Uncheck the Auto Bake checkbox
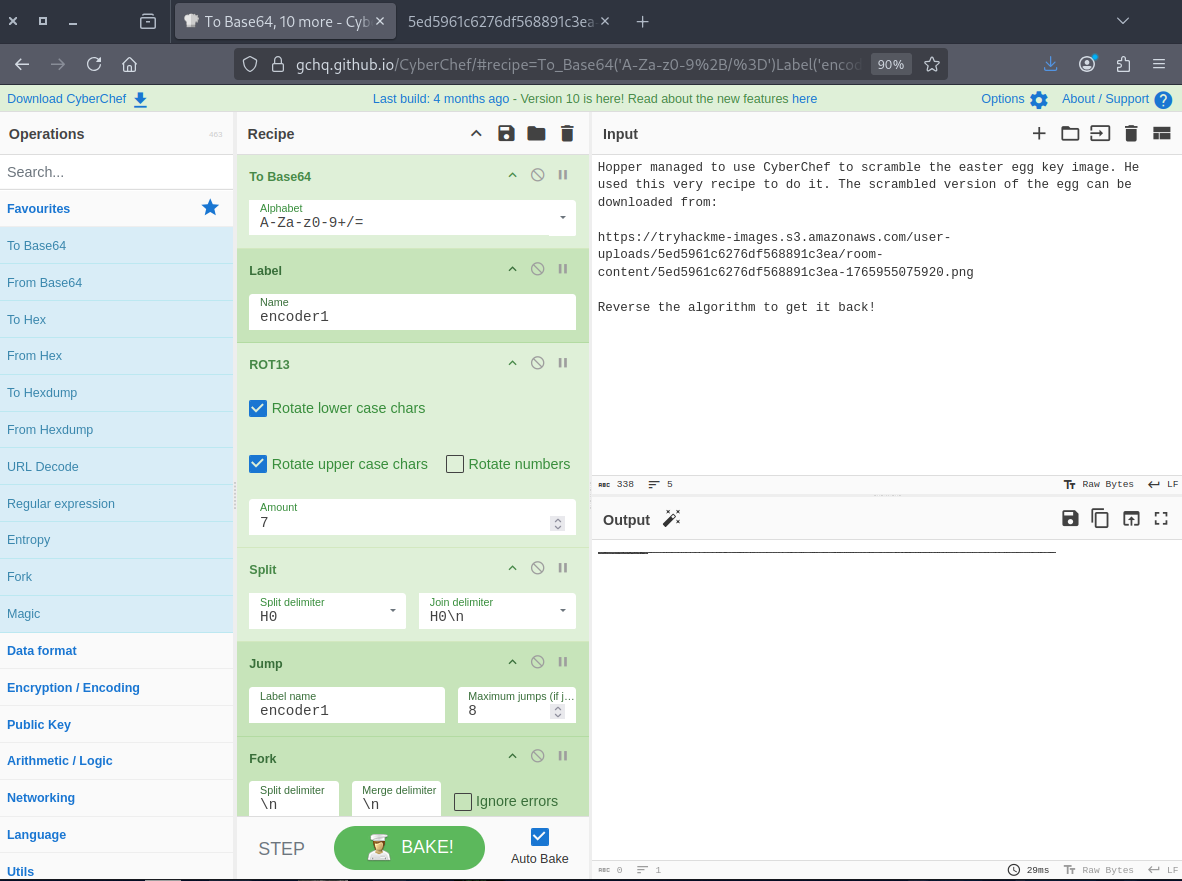The height and width of the screenshot is (881, 1182). pyautogui.click(x=540, y=837)
